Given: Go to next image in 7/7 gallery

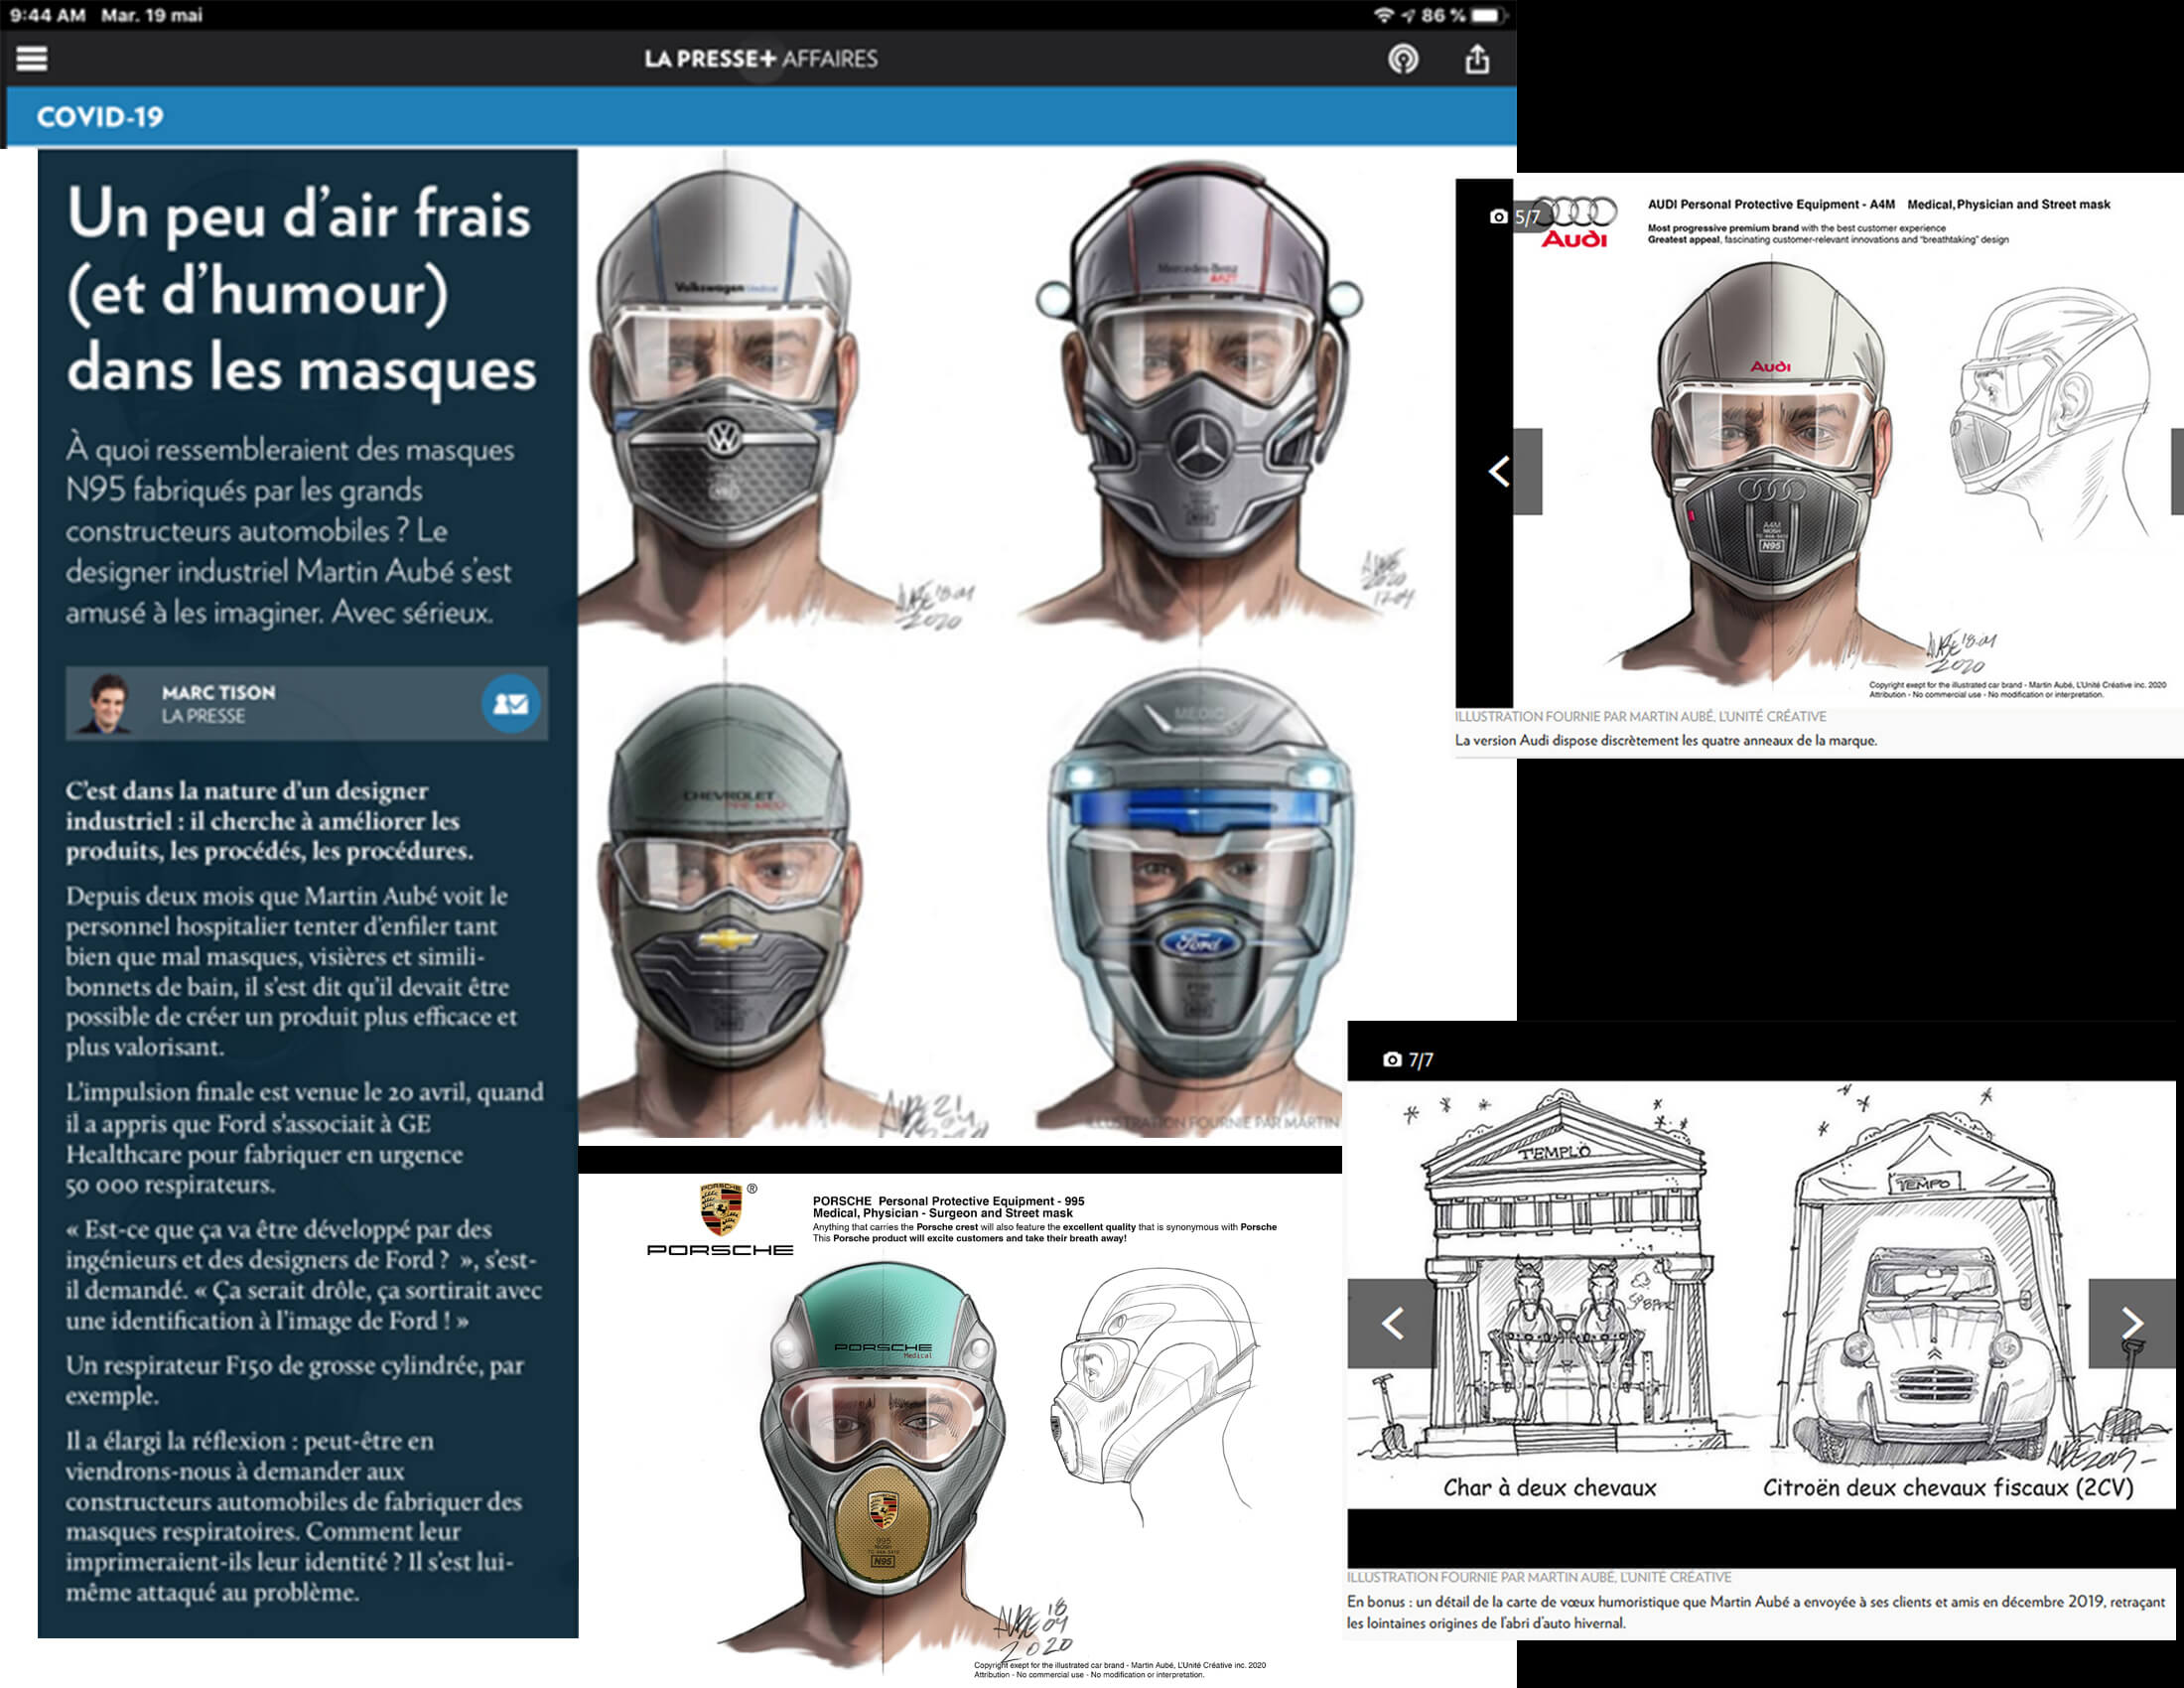Looking at the screenshot, I should click(2132, 1323).
